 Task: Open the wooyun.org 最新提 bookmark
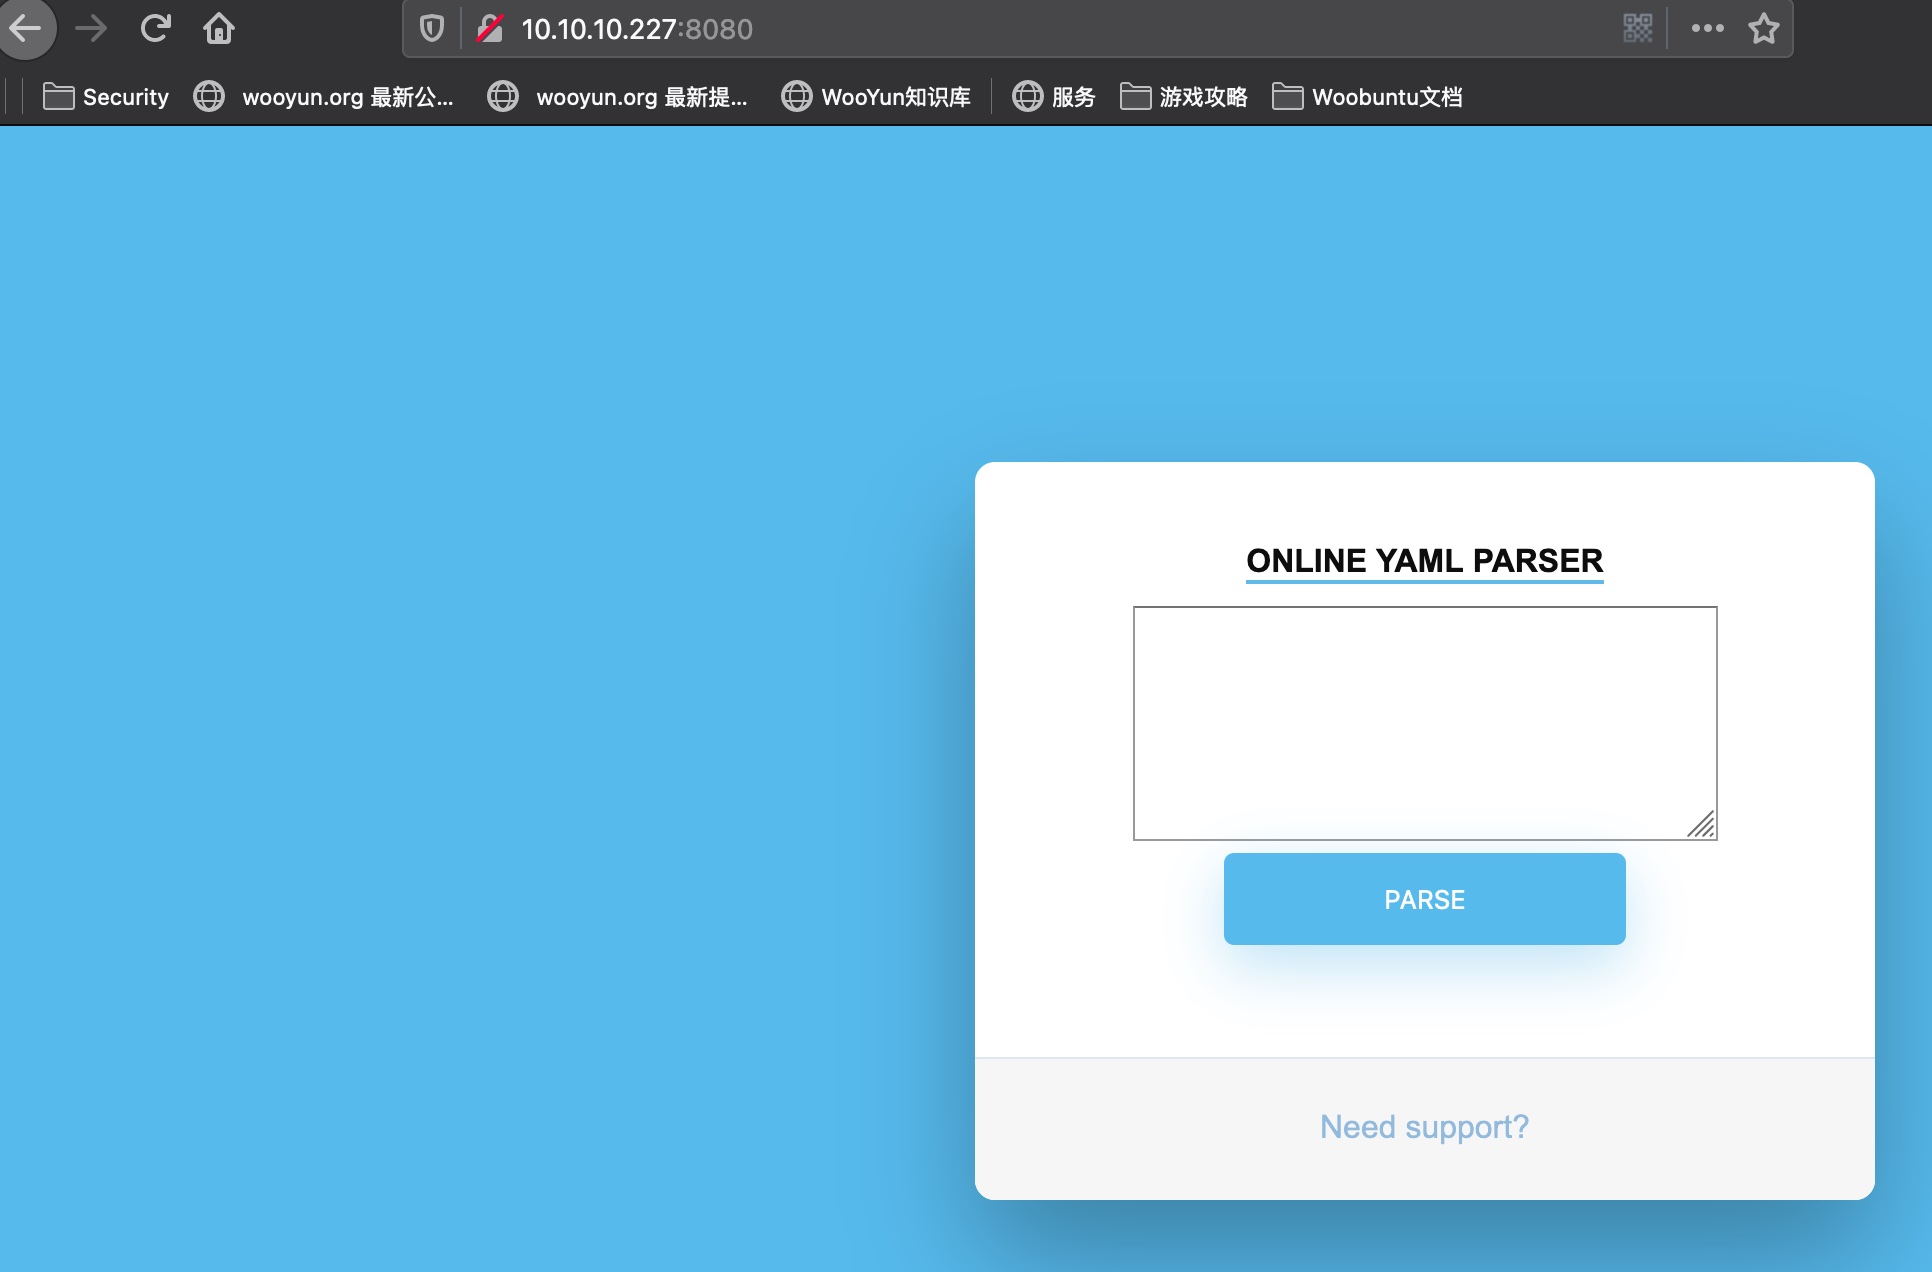pos(618,97)
